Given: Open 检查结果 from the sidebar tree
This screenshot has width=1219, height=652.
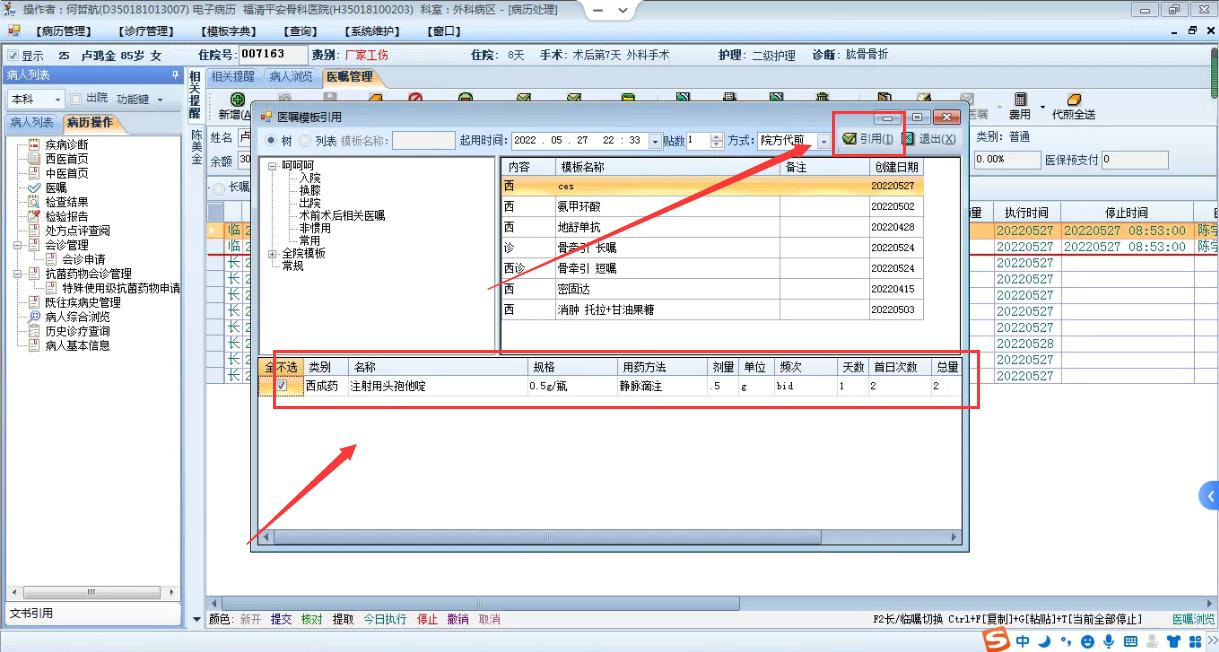Looking at the screenshot, I should (x=66, y=202).
